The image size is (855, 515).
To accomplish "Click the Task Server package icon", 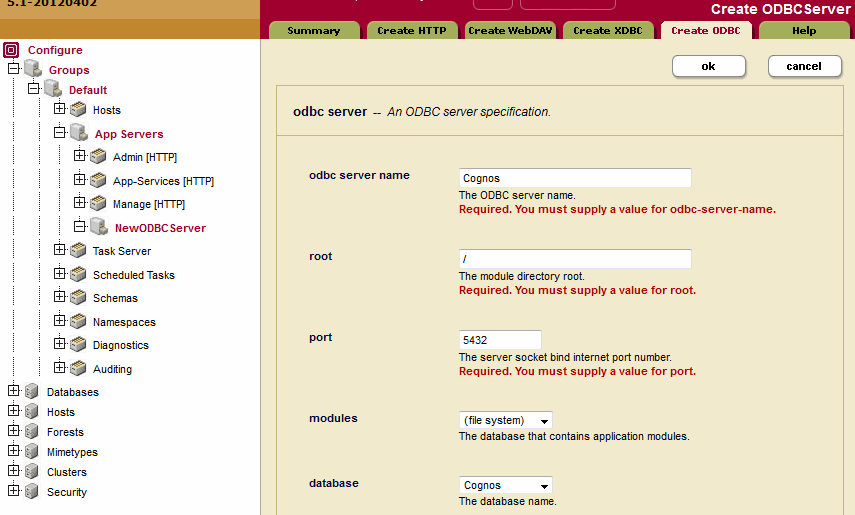I will (x=78, y=251).
